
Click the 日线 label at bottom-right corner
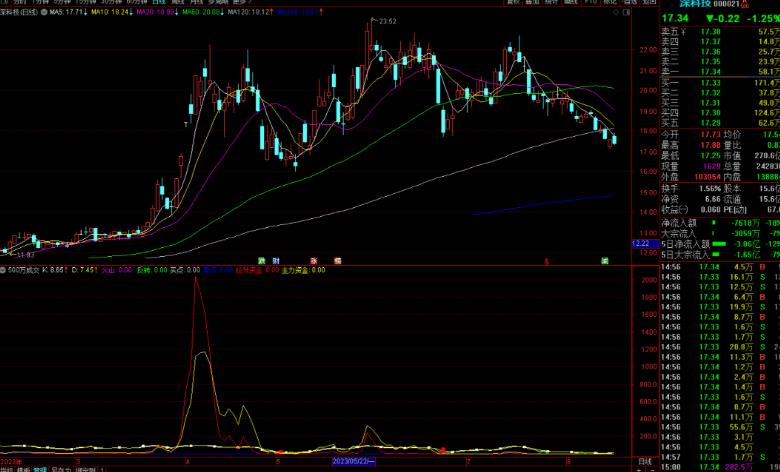(645, 462)
